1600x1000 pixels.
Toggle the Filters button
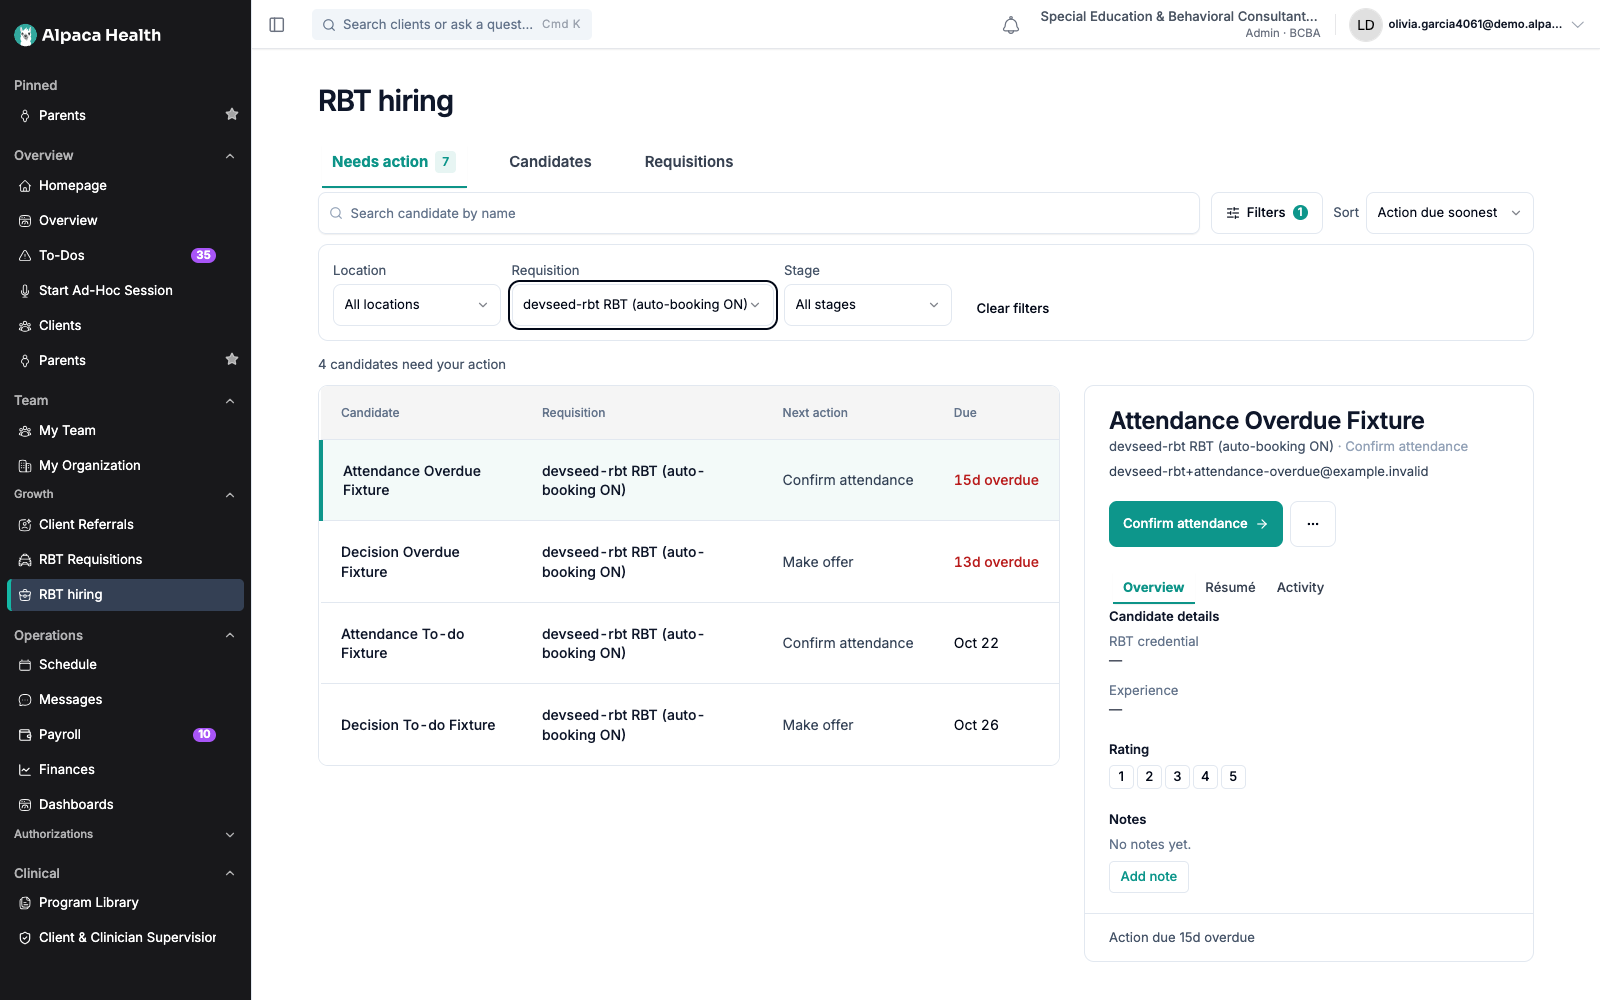[1267, 213]
